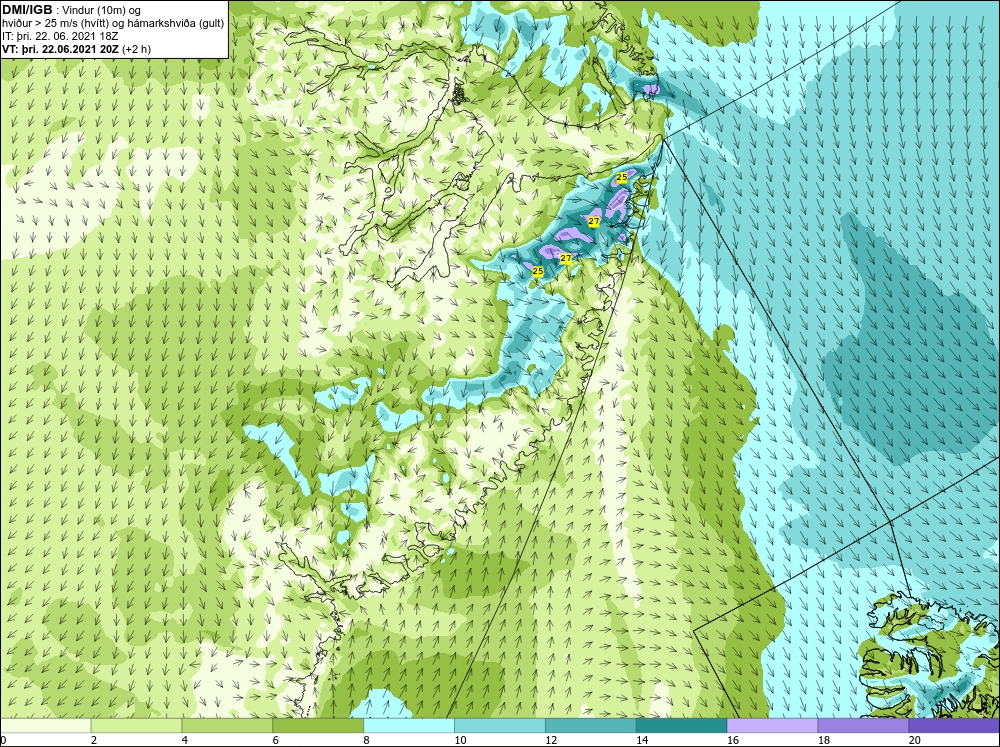Click the 8–10 m/s light cyan swatch
This screenshot has width=1000, height=747.
click(409, 725)
